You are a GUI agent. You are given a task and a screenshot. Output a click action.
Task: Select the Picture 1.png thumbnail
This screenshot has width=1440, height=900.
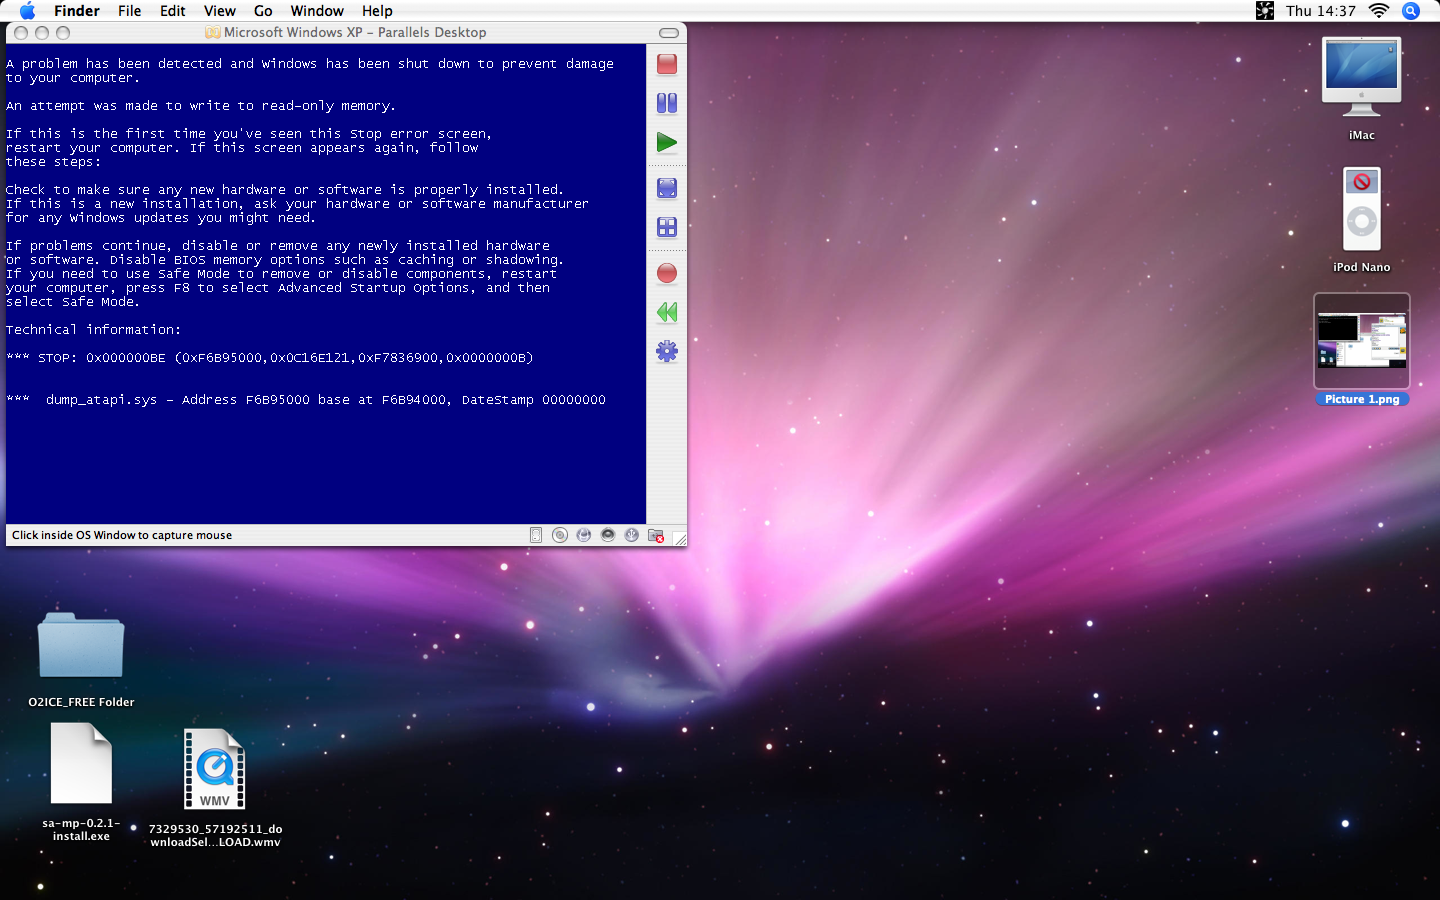click(1361, 341)
